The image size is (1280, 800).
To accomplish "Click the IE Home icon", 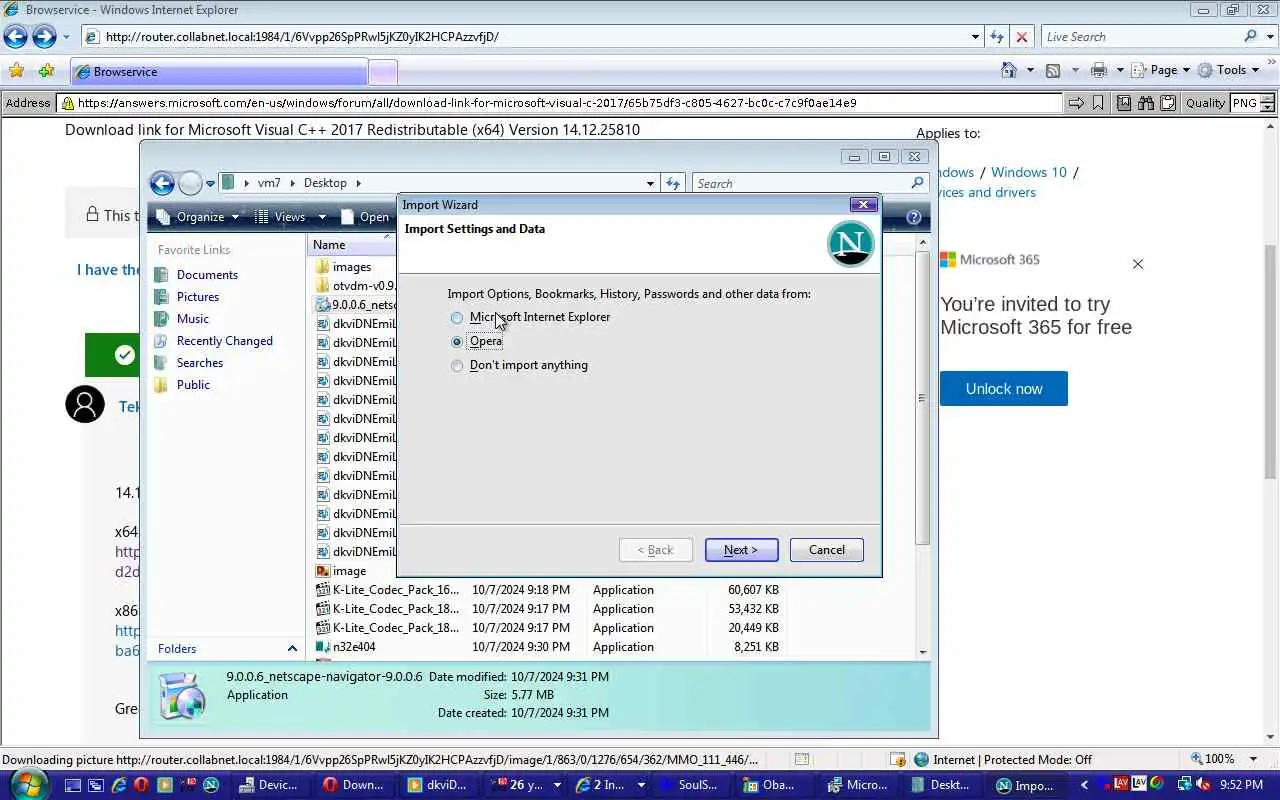I will point(1009,70).
